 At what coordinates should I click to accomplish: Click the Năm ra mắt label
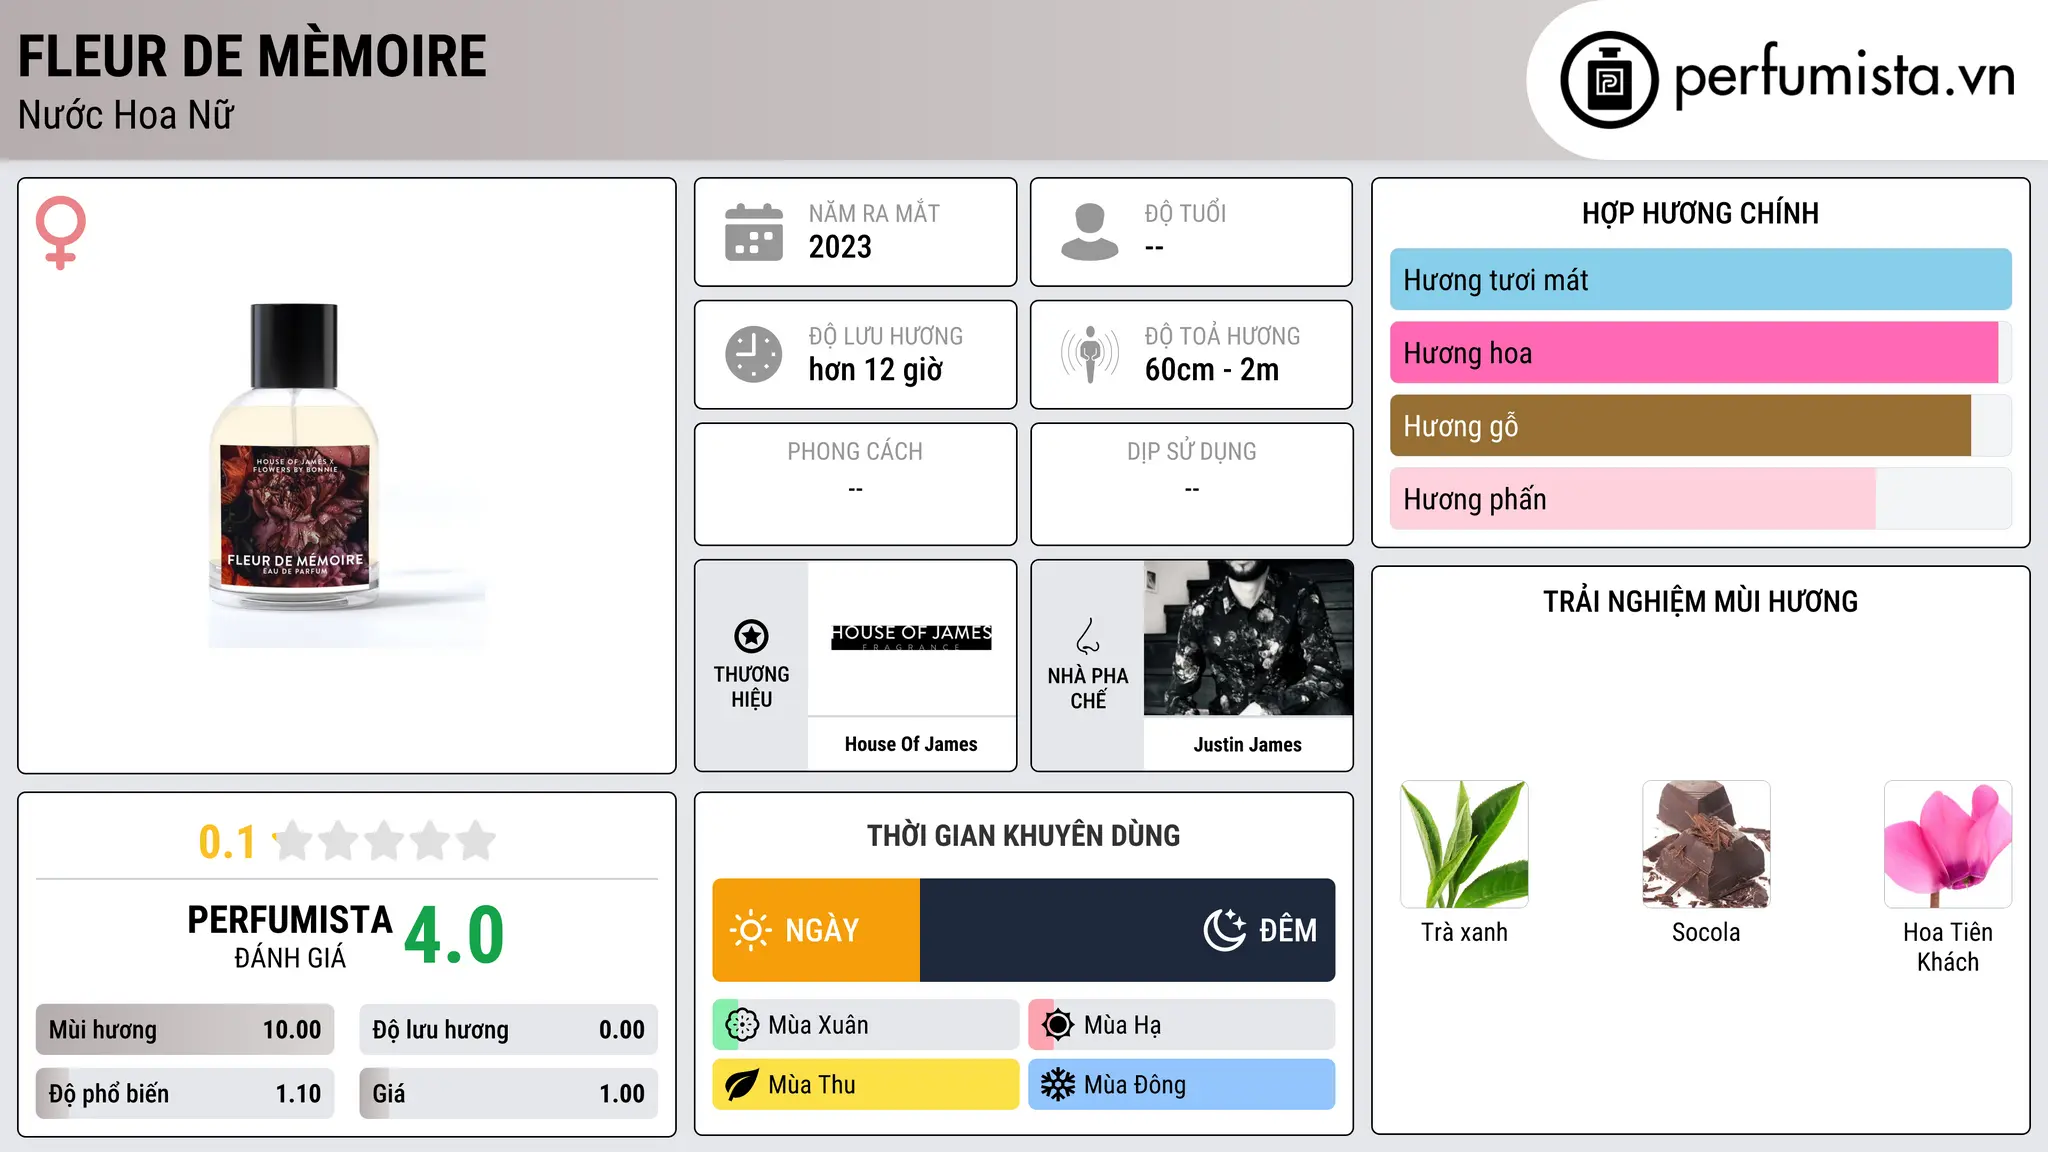874,213
